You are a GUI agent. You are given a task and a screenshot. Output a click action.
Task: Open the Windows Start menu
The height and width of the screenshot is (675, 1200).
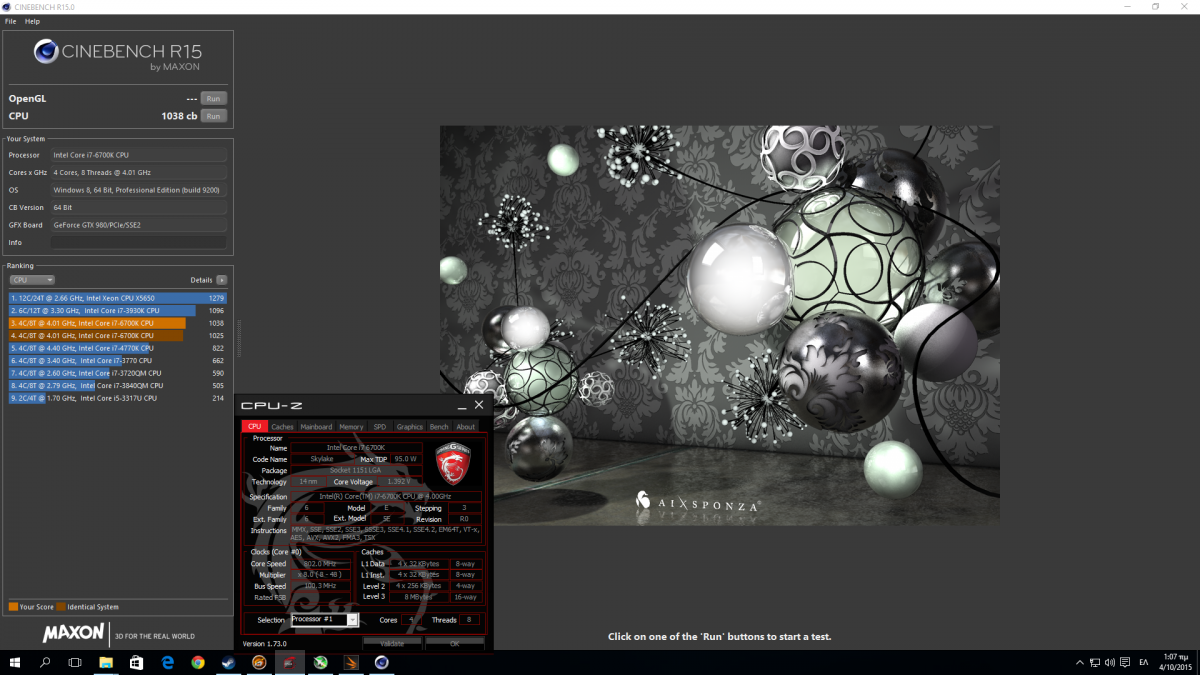[x=15, y=662]
